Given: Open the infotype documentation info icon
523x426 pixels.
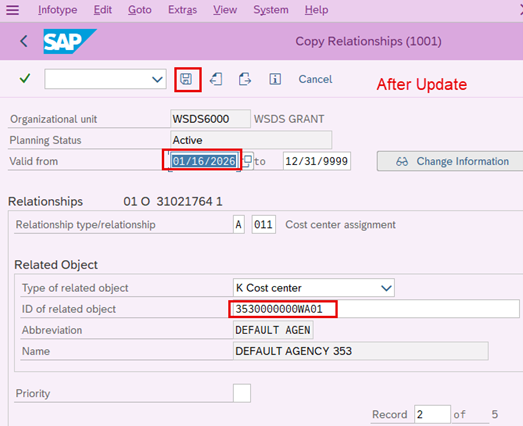Looking at the screenshot, I should coord(275,79).
